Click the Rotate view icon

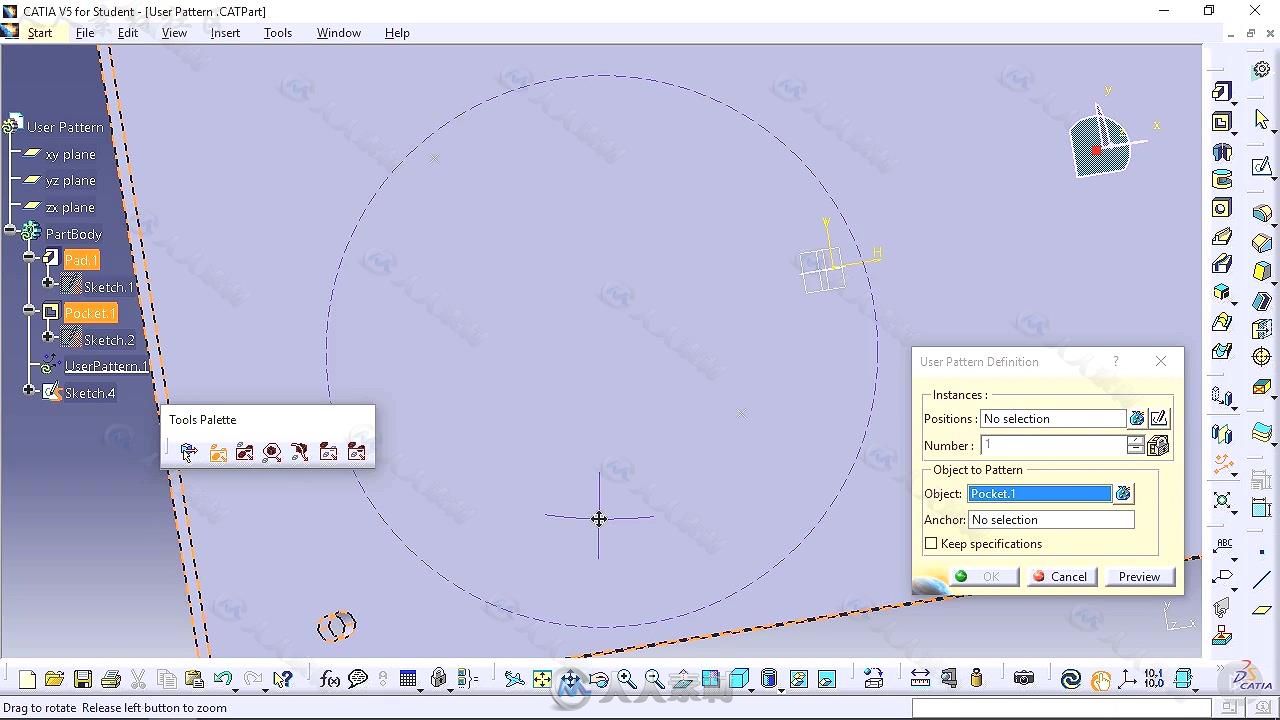[598, 679]
